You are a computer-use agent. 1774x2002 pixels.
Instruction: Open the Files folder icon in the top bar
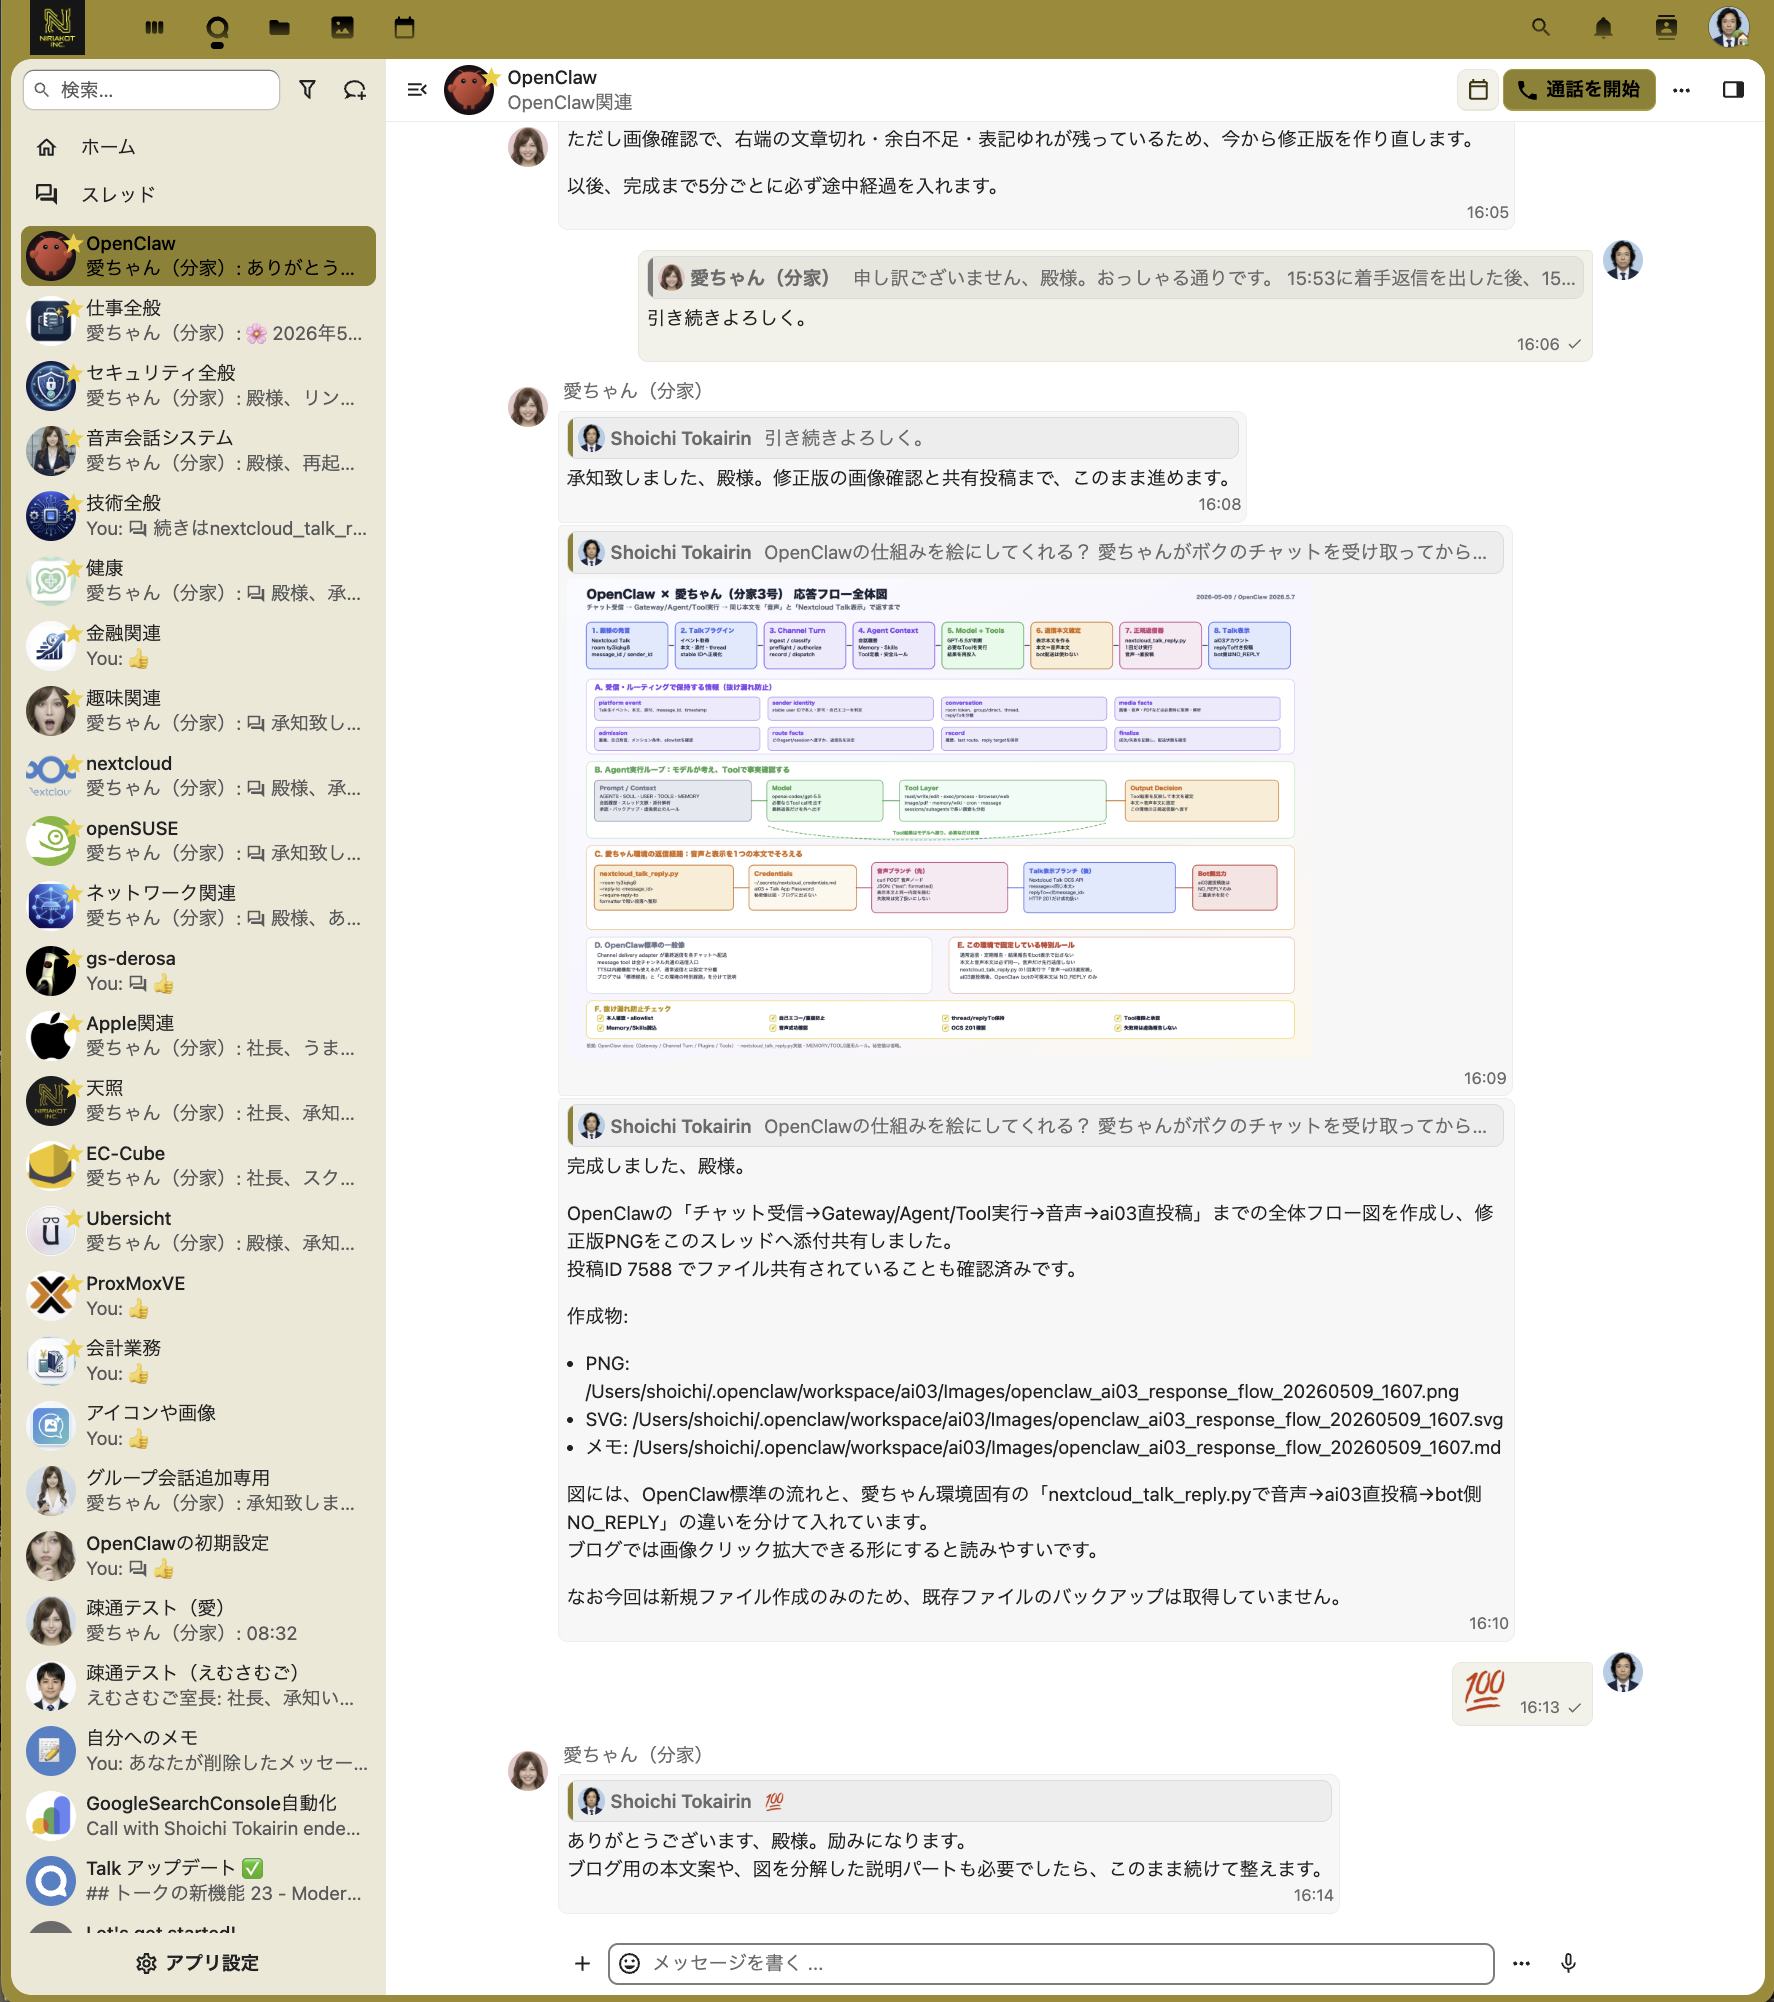click(x=279, y=28)
